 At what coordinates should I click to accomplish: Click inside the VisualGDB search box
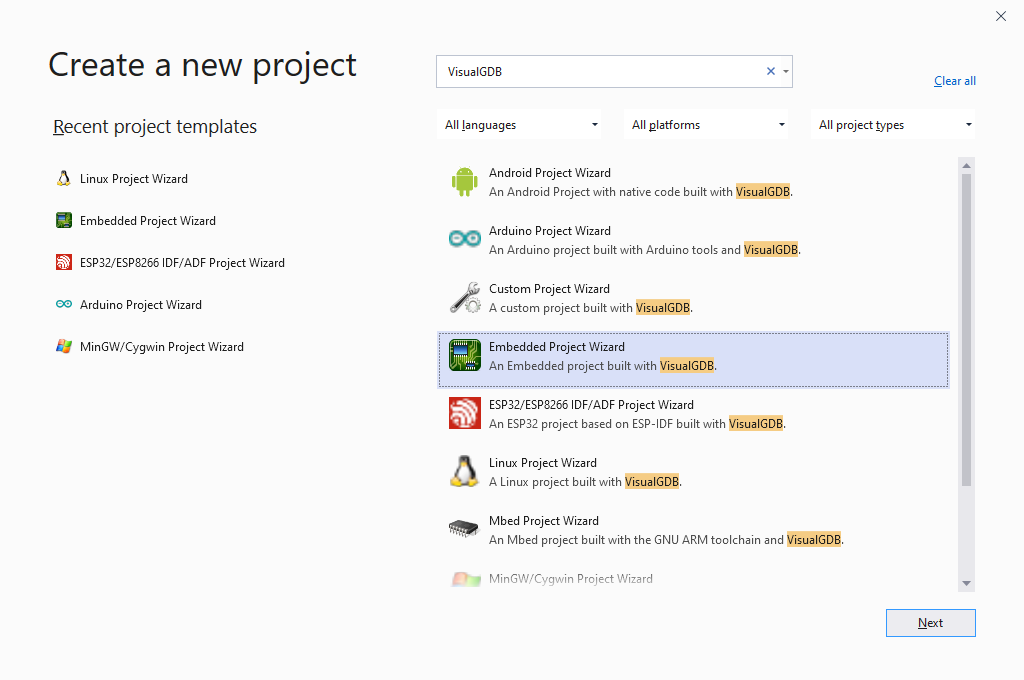(600, 71)
